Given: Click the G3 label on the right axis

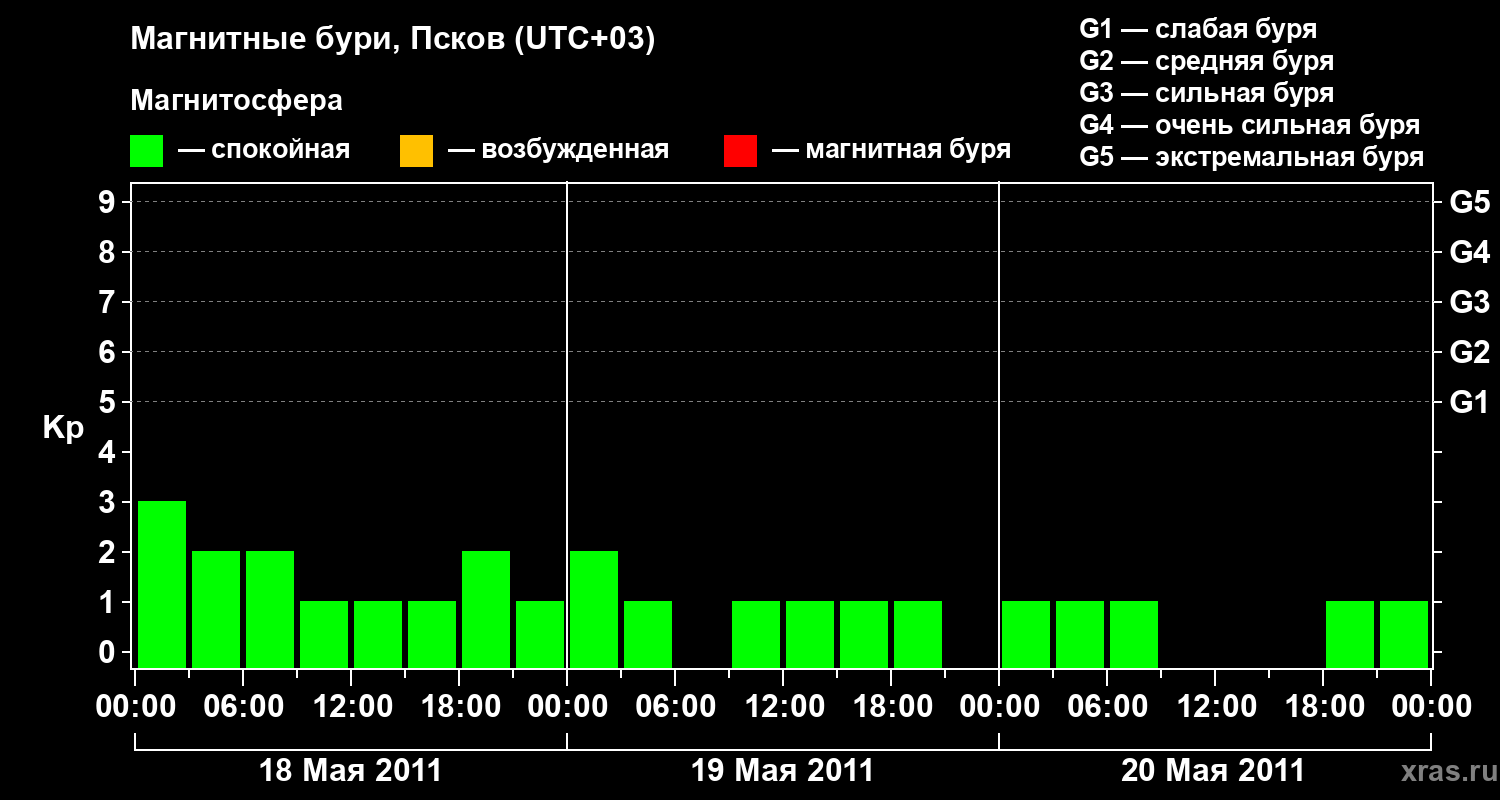Looking at the screenshot, I should coord(1470,302).
